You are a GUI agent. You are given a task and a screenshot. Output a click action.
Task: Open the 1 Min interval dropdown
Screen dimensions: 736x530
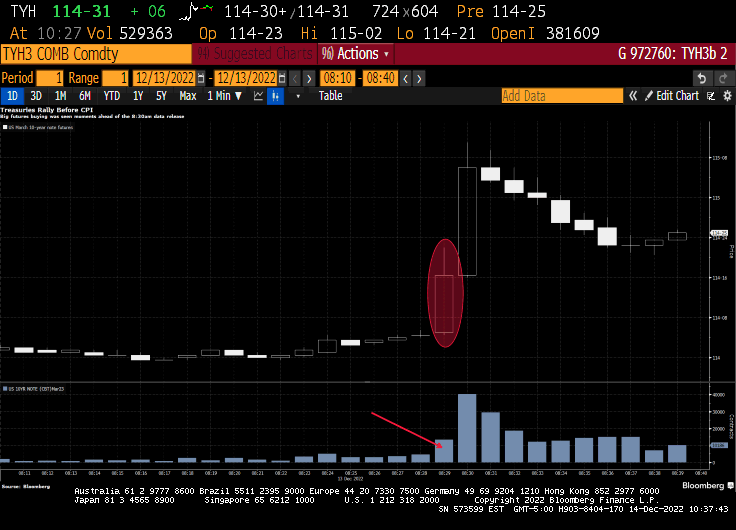[x=224, y=96]
